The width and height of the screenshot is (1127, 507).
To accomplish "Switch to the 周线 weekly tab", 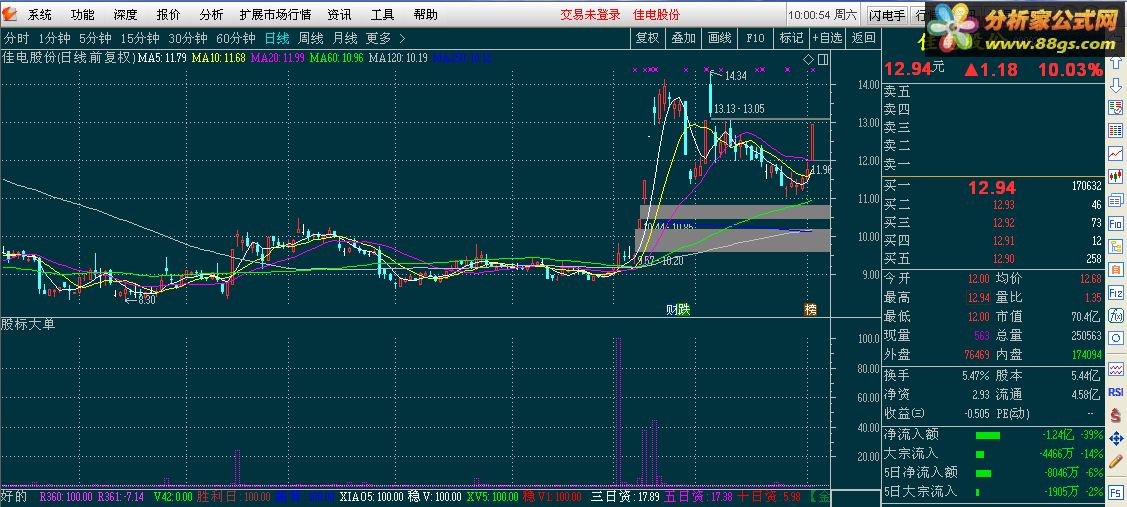I will click(x=311, y=38).
